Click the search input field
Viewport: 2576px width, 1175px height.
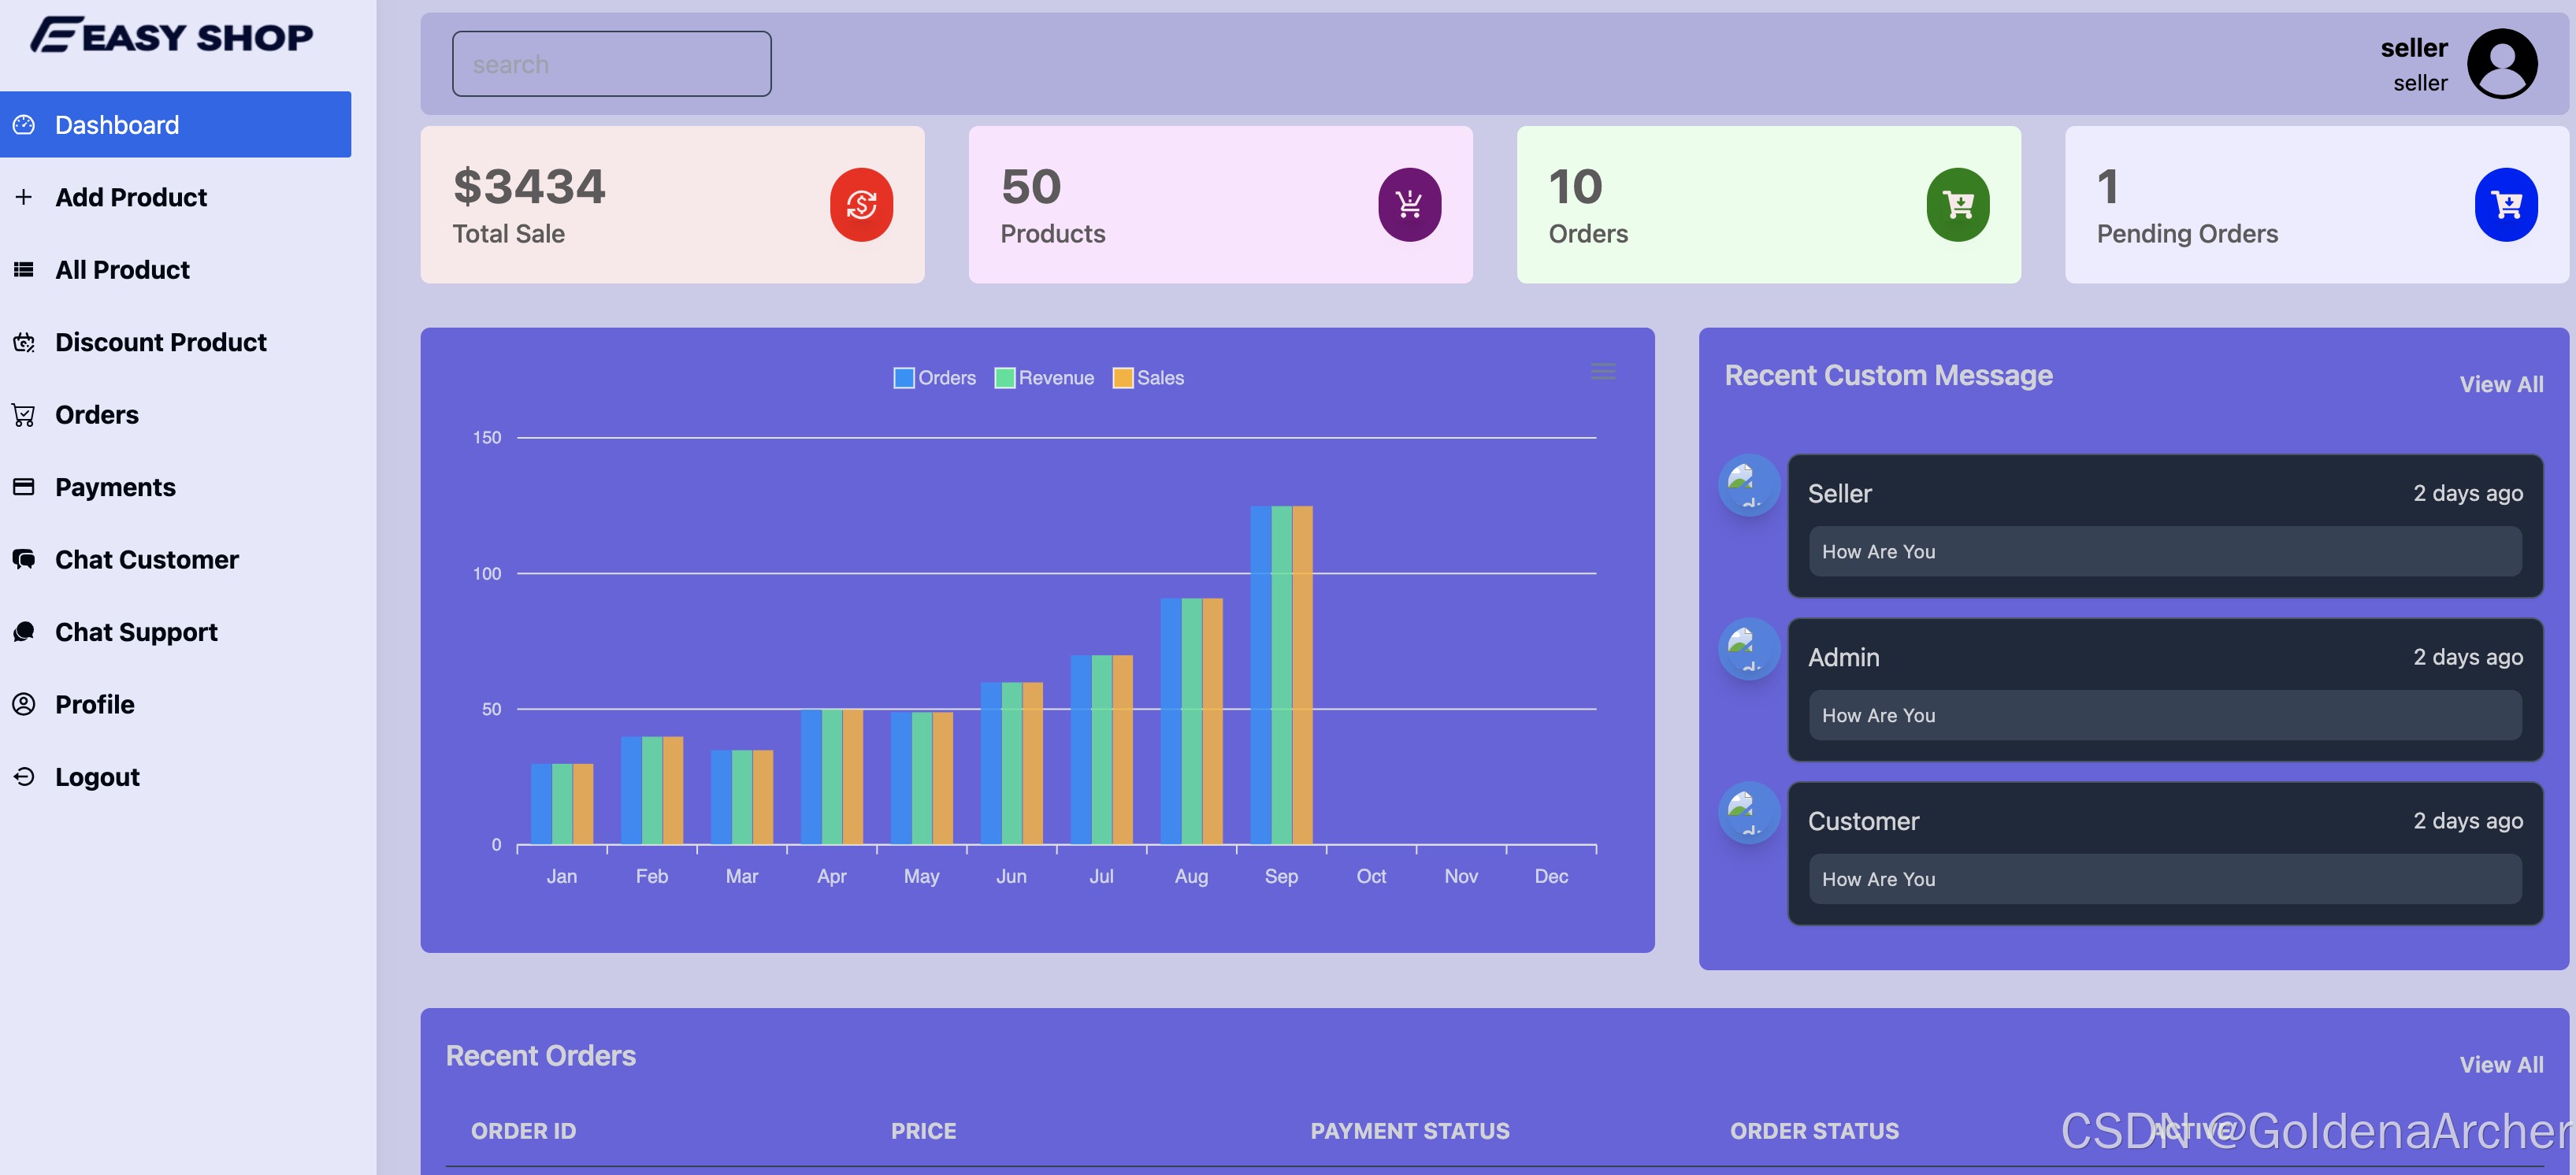point(611,64)
